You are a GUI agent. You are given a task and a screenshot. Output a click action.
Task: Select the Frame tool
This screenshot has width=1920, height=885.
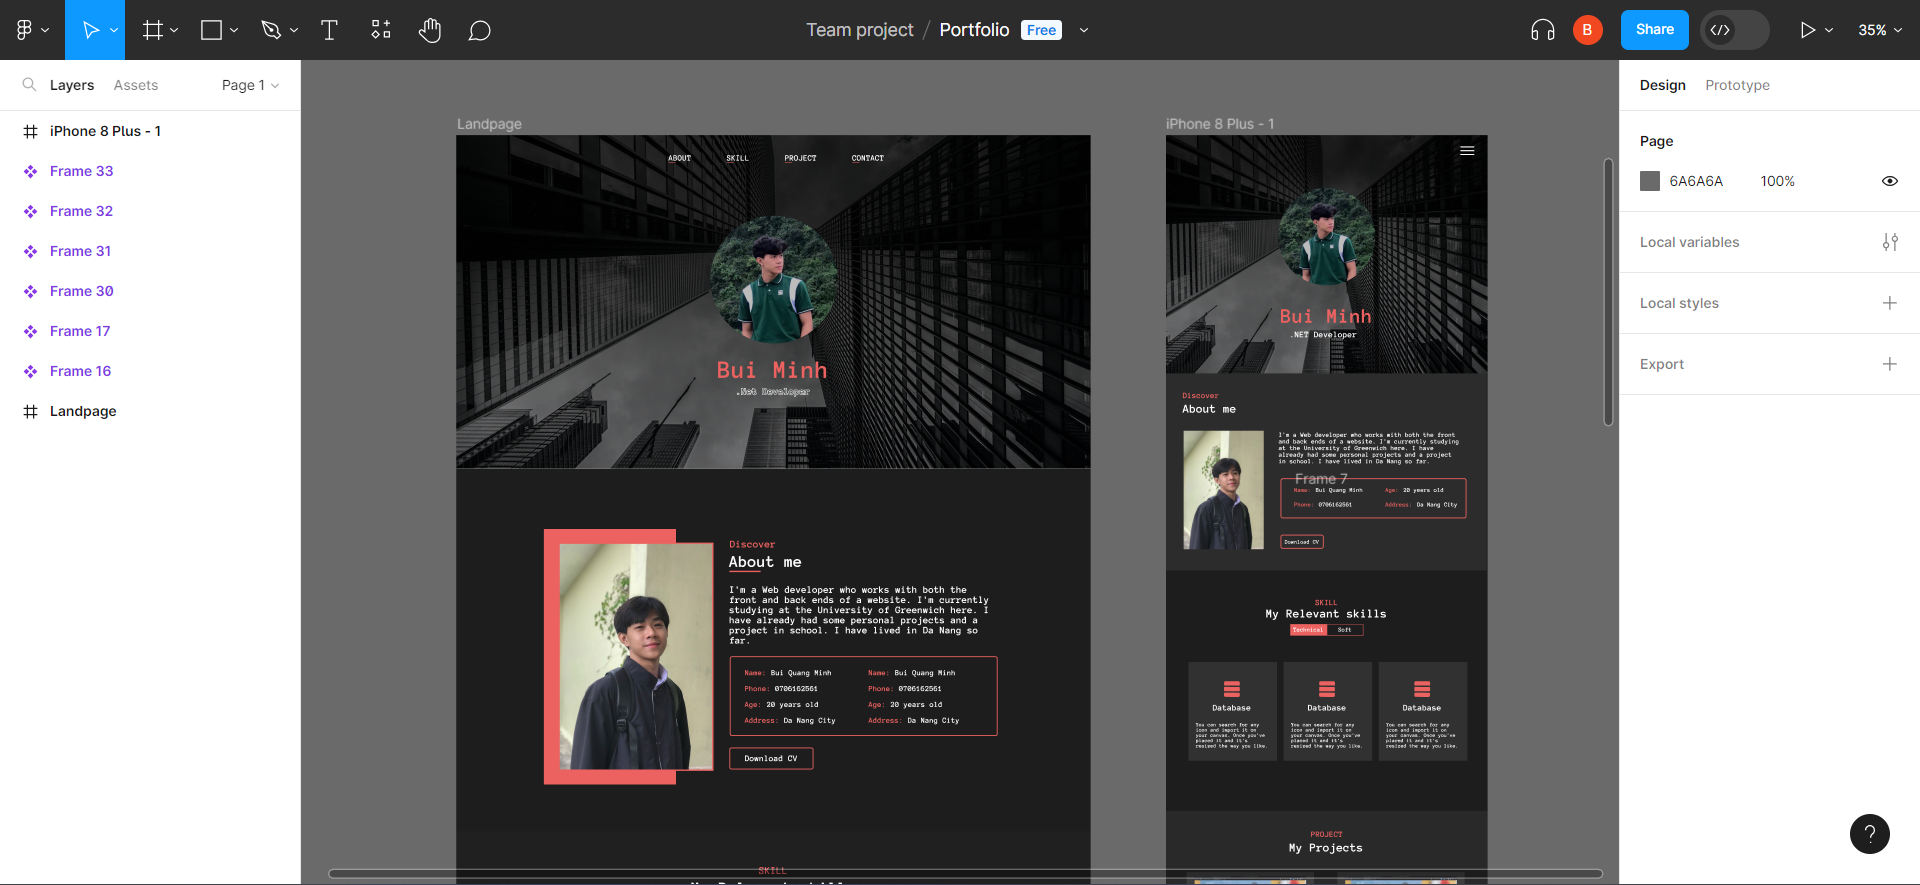pos(152,30)
